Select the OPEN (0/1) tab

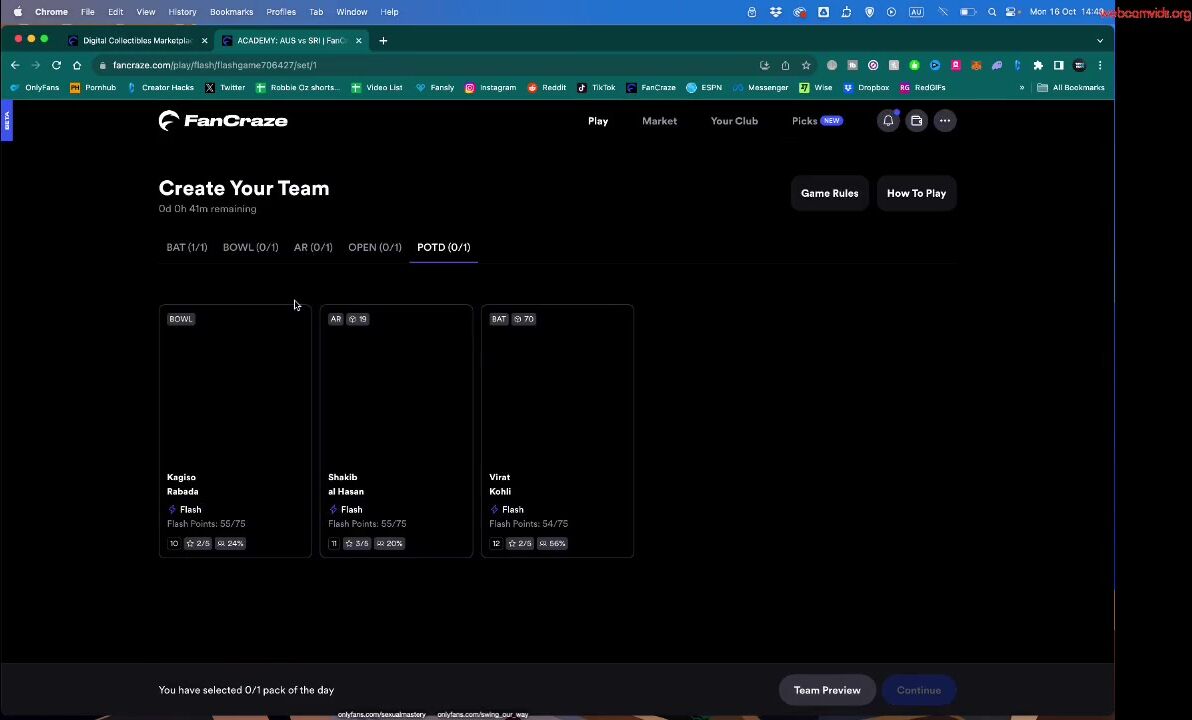pyautogui.click(x=374, y=247)
